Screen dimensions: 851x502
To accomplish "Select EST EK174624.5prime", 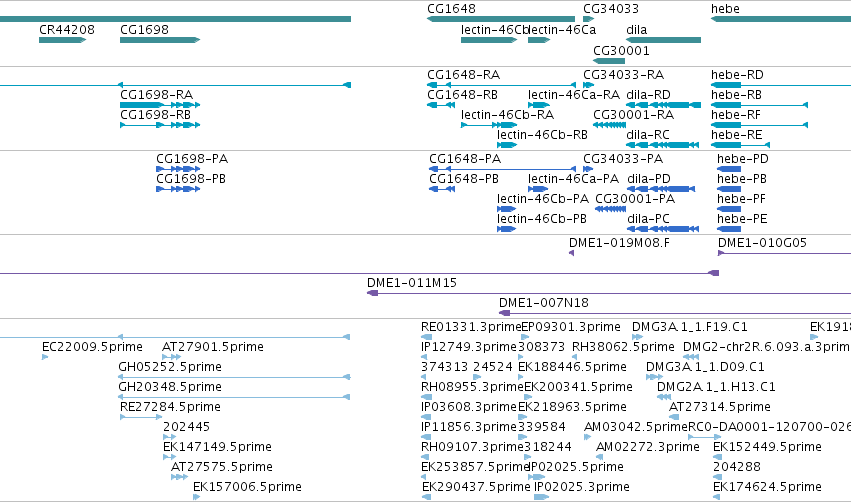I will pyautogui.click(x=716, y=497).
